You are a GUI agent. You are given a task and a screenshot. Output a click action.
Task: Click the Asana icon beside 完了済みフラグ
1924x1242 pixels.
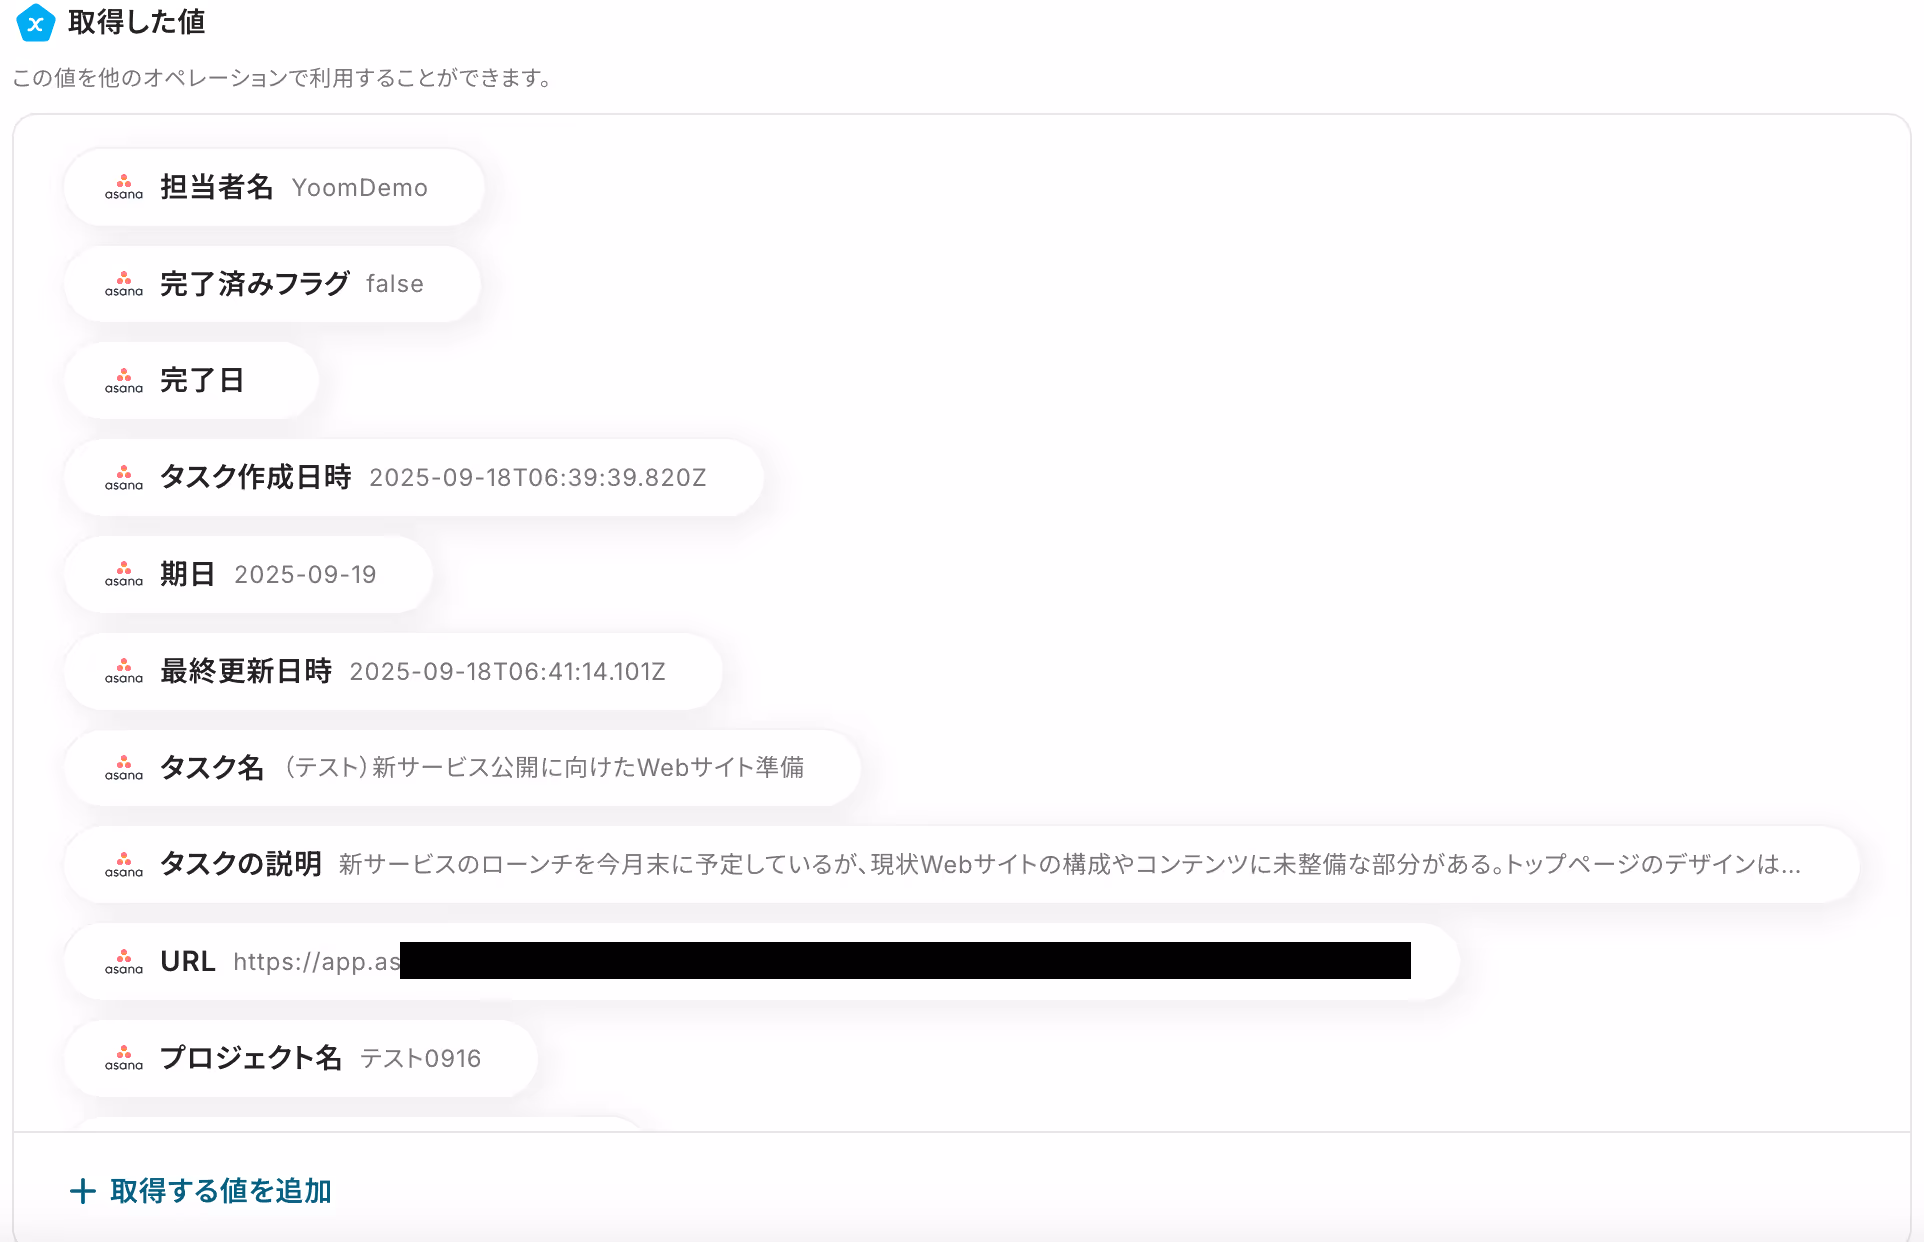click(x=124, y=284)
